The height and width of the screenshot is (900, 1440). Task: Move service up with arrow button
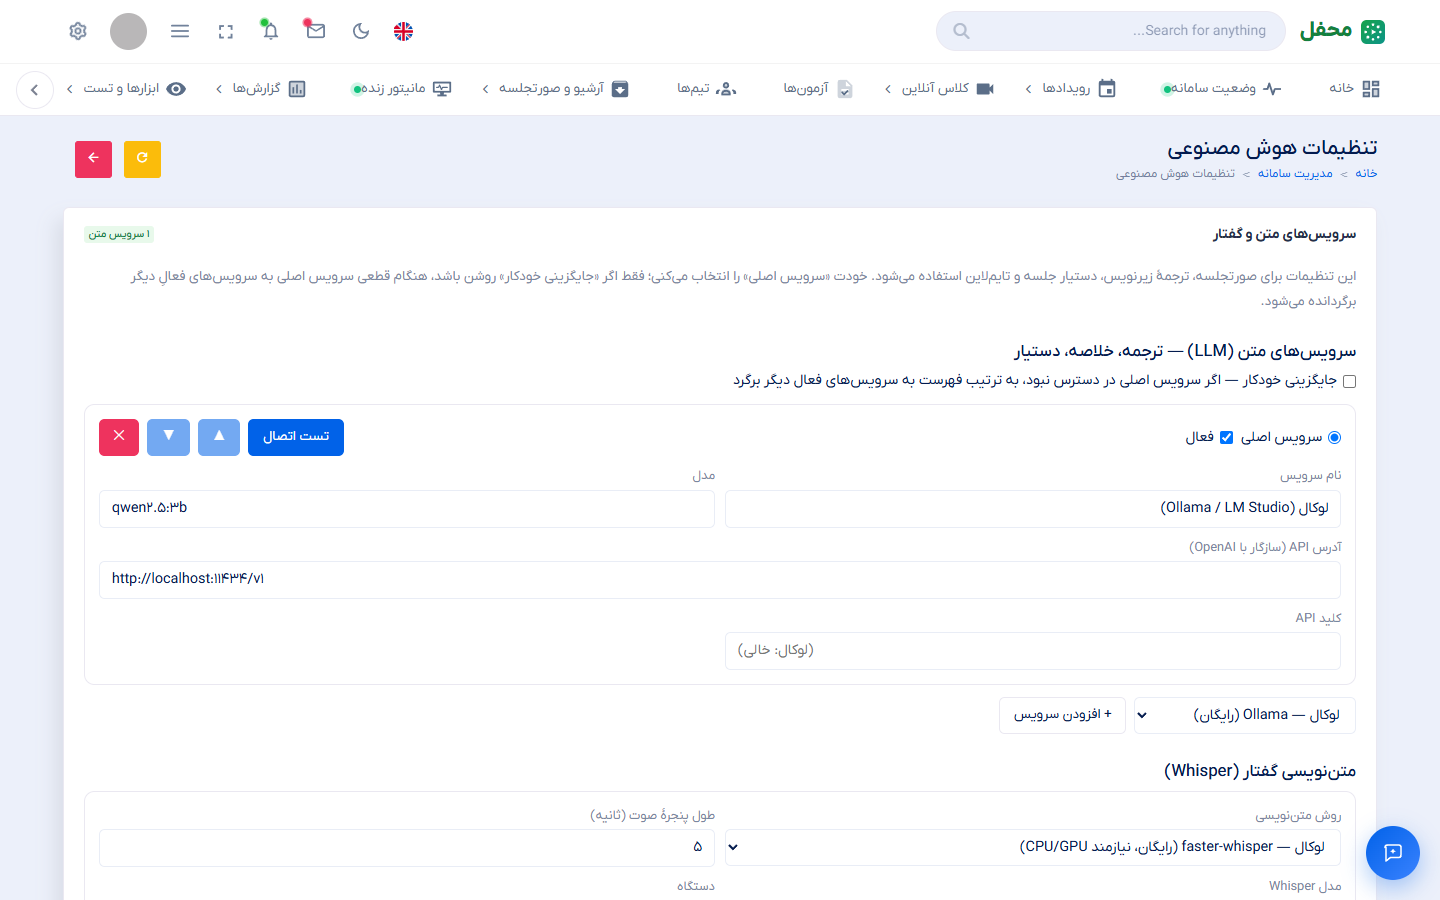click(x=219, y=437)
